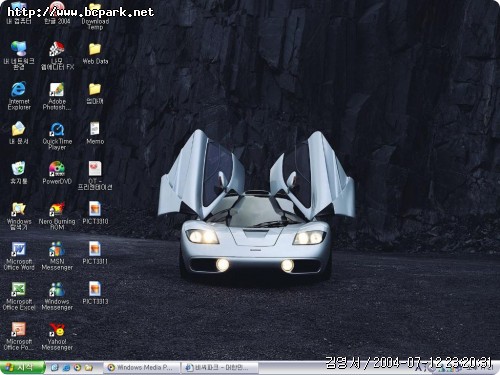Switch to Windows Media Player taskbar button
The height and width of the screenshot is (375, 500).
pos(141,368)
